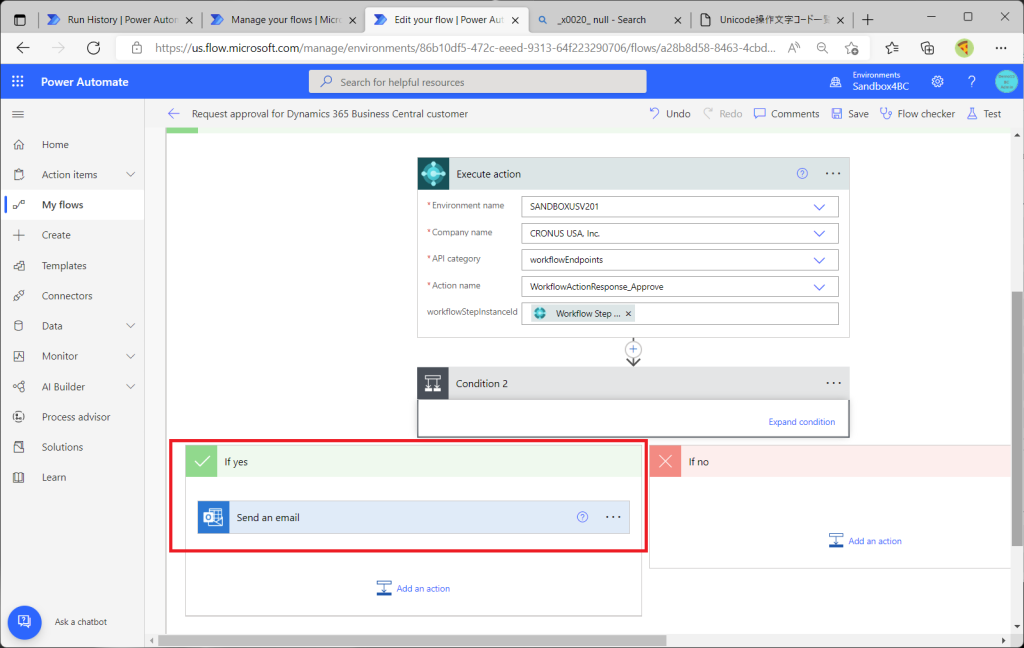
Task: Open Execute action ellipsis menu
Action: [833, 174]
